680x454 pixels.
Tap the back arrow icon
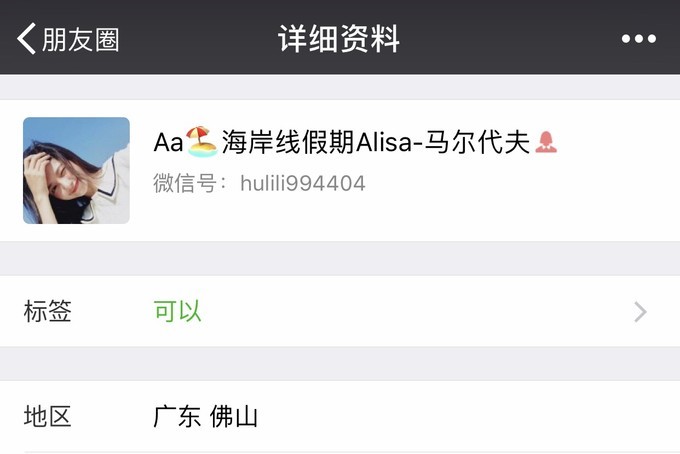(x=26, y=39)
